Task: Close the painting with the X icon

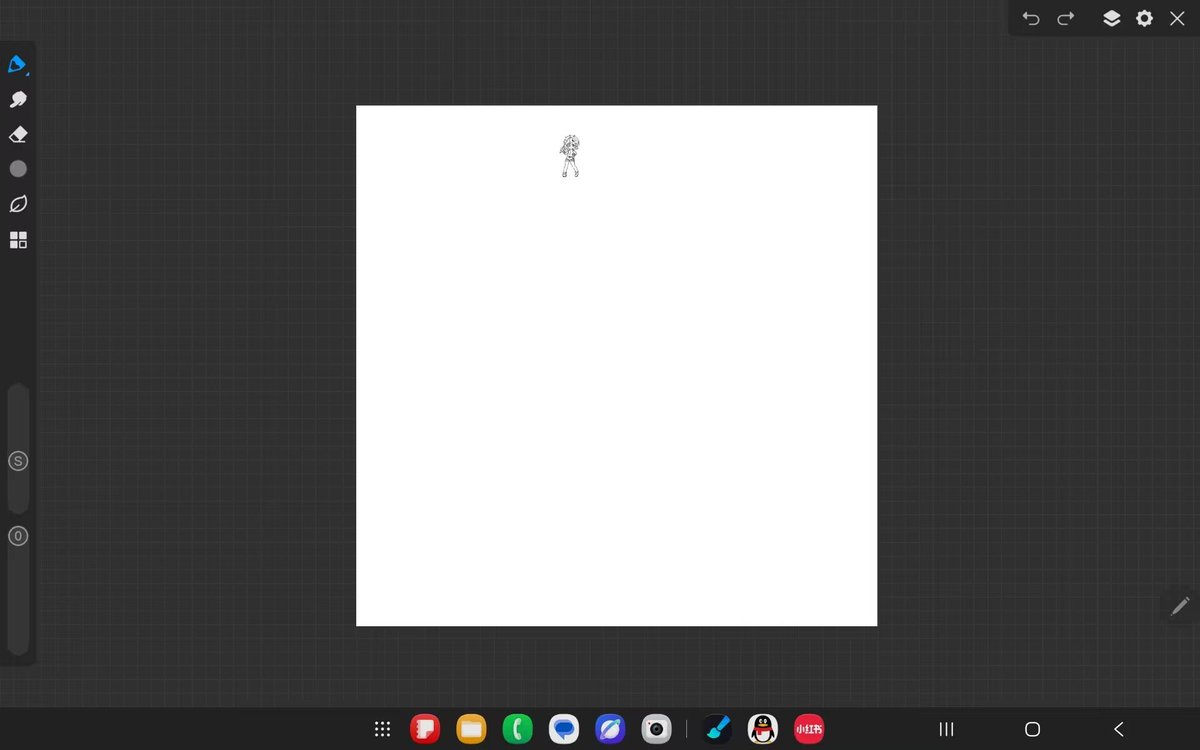Action: click(1177, 18)
